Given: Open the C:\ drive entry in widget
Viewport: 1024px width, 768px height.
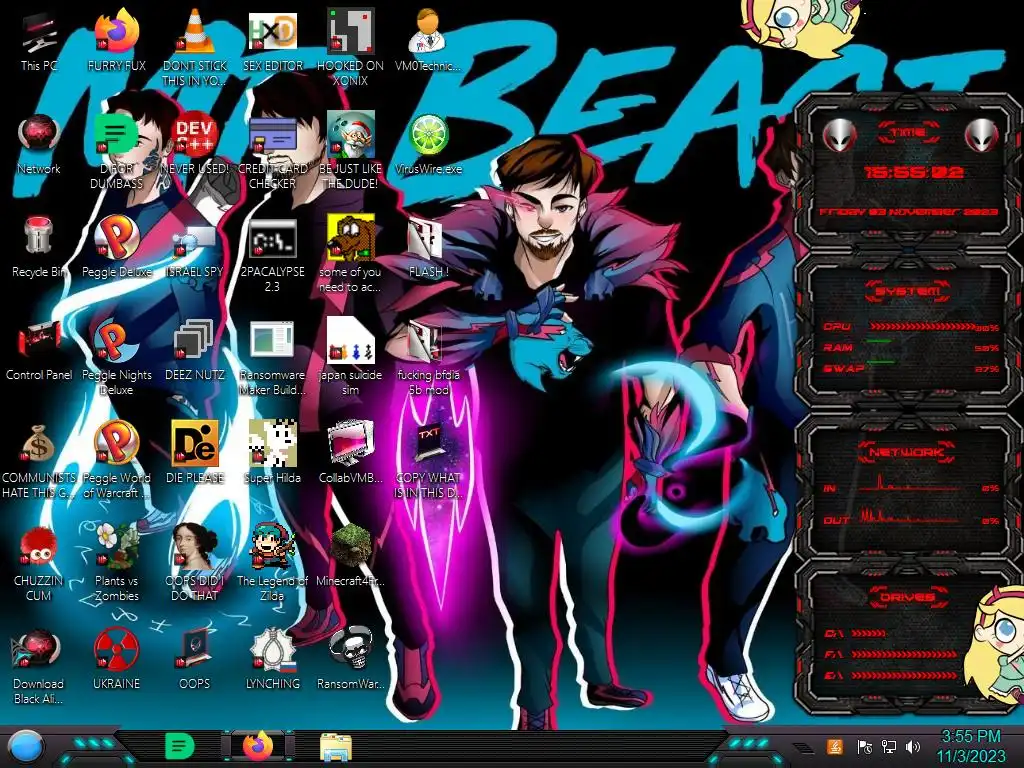Looking at the screenshot, I should [856, 633].
